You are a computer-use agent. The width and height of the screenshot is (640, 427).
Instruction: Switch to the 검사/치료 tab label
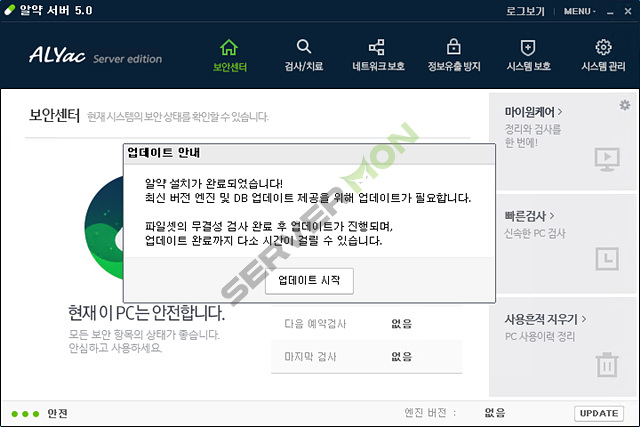304,66
